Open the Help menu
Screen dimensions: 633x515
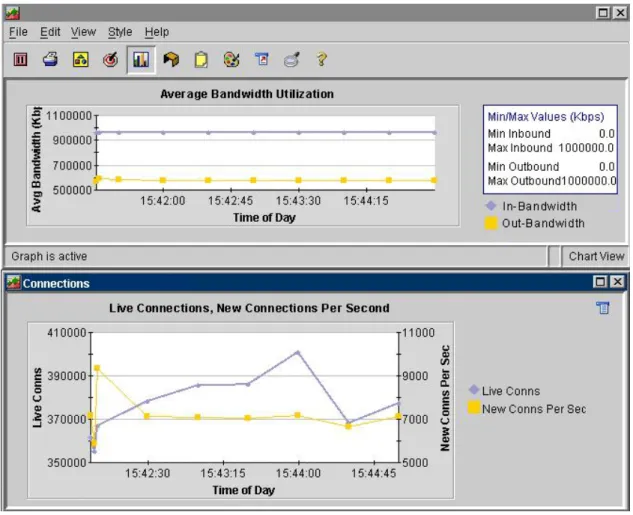(x=157, y=32)
